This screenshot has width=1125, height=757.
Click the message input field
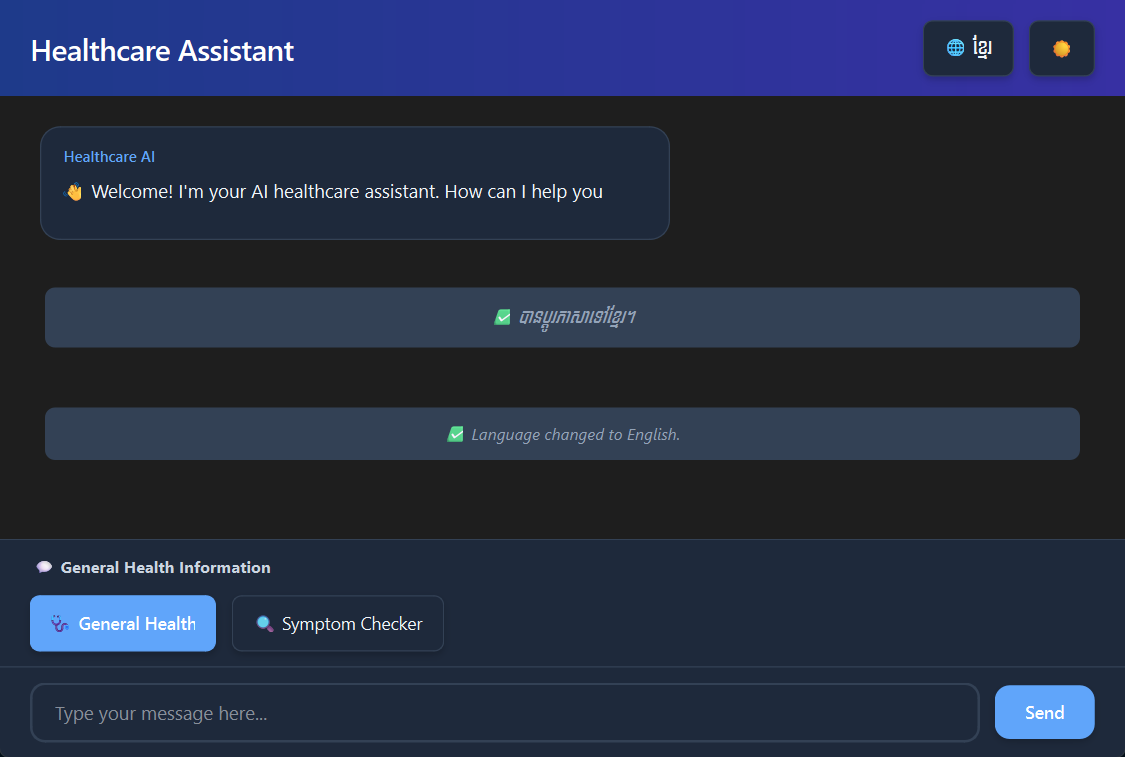(x=504, y=713)
